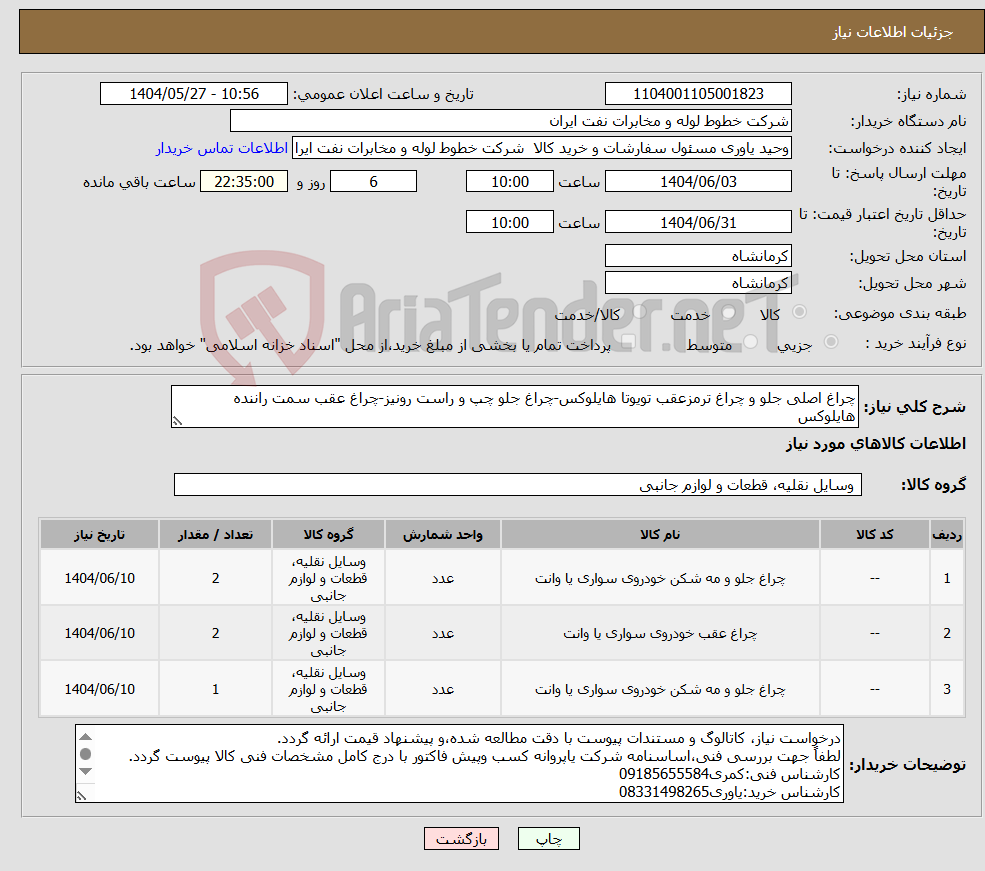This screenshot has height=871, width=985.
Task: Click the resize handle of buyer notes
Action: pyautogui.click(x=82, y=796)
